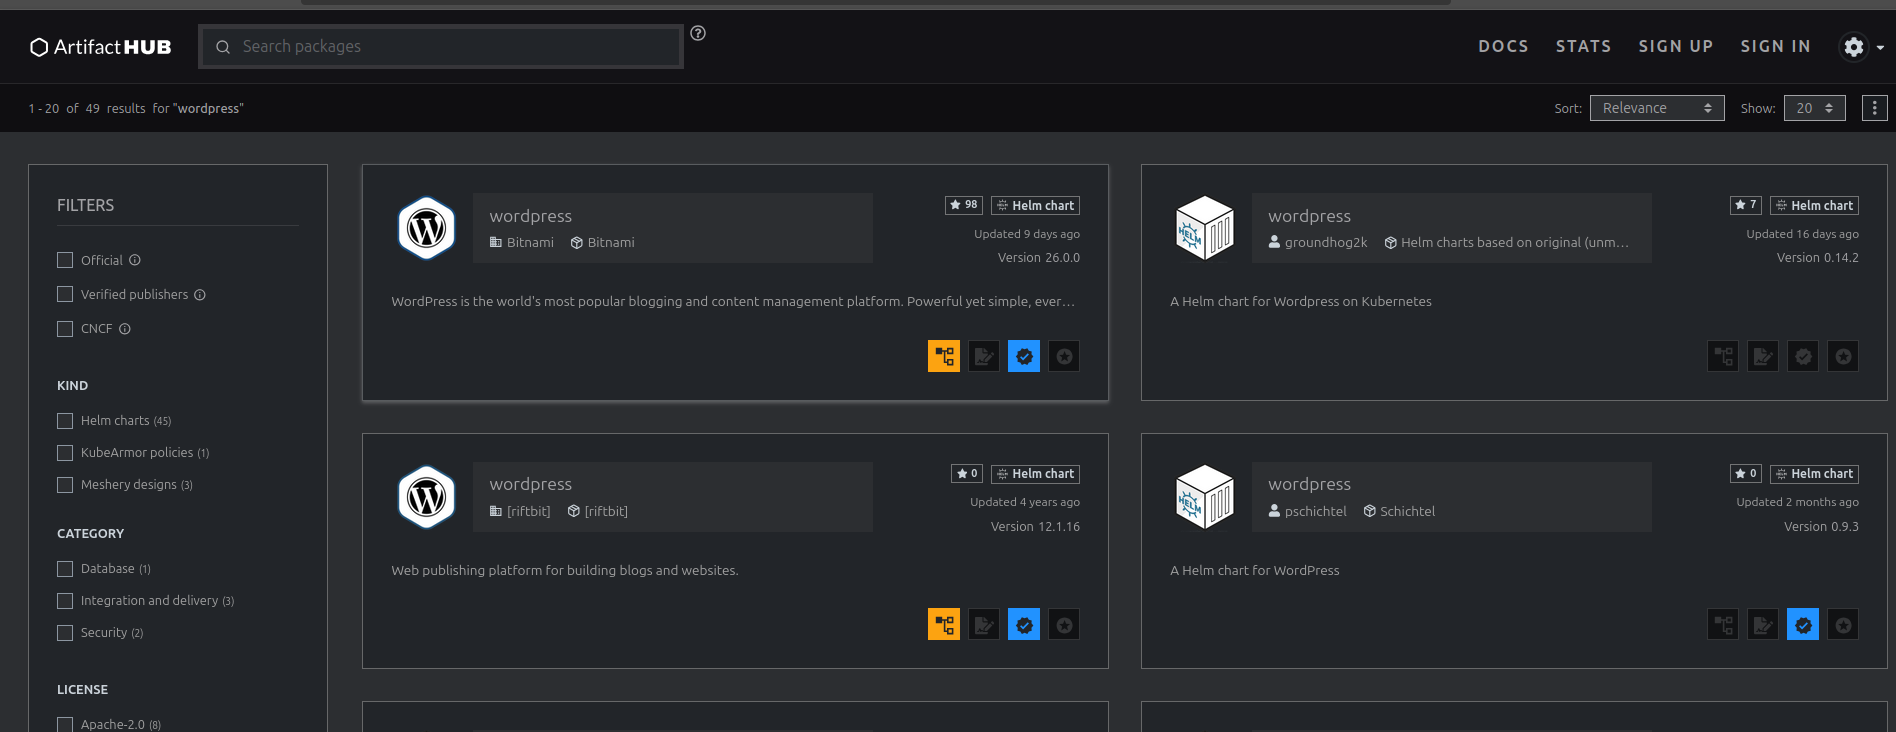Click Helm chart label on Bitnami card
The height and width of the screenshot is (732, 1896).
[x=1035, y=205]
